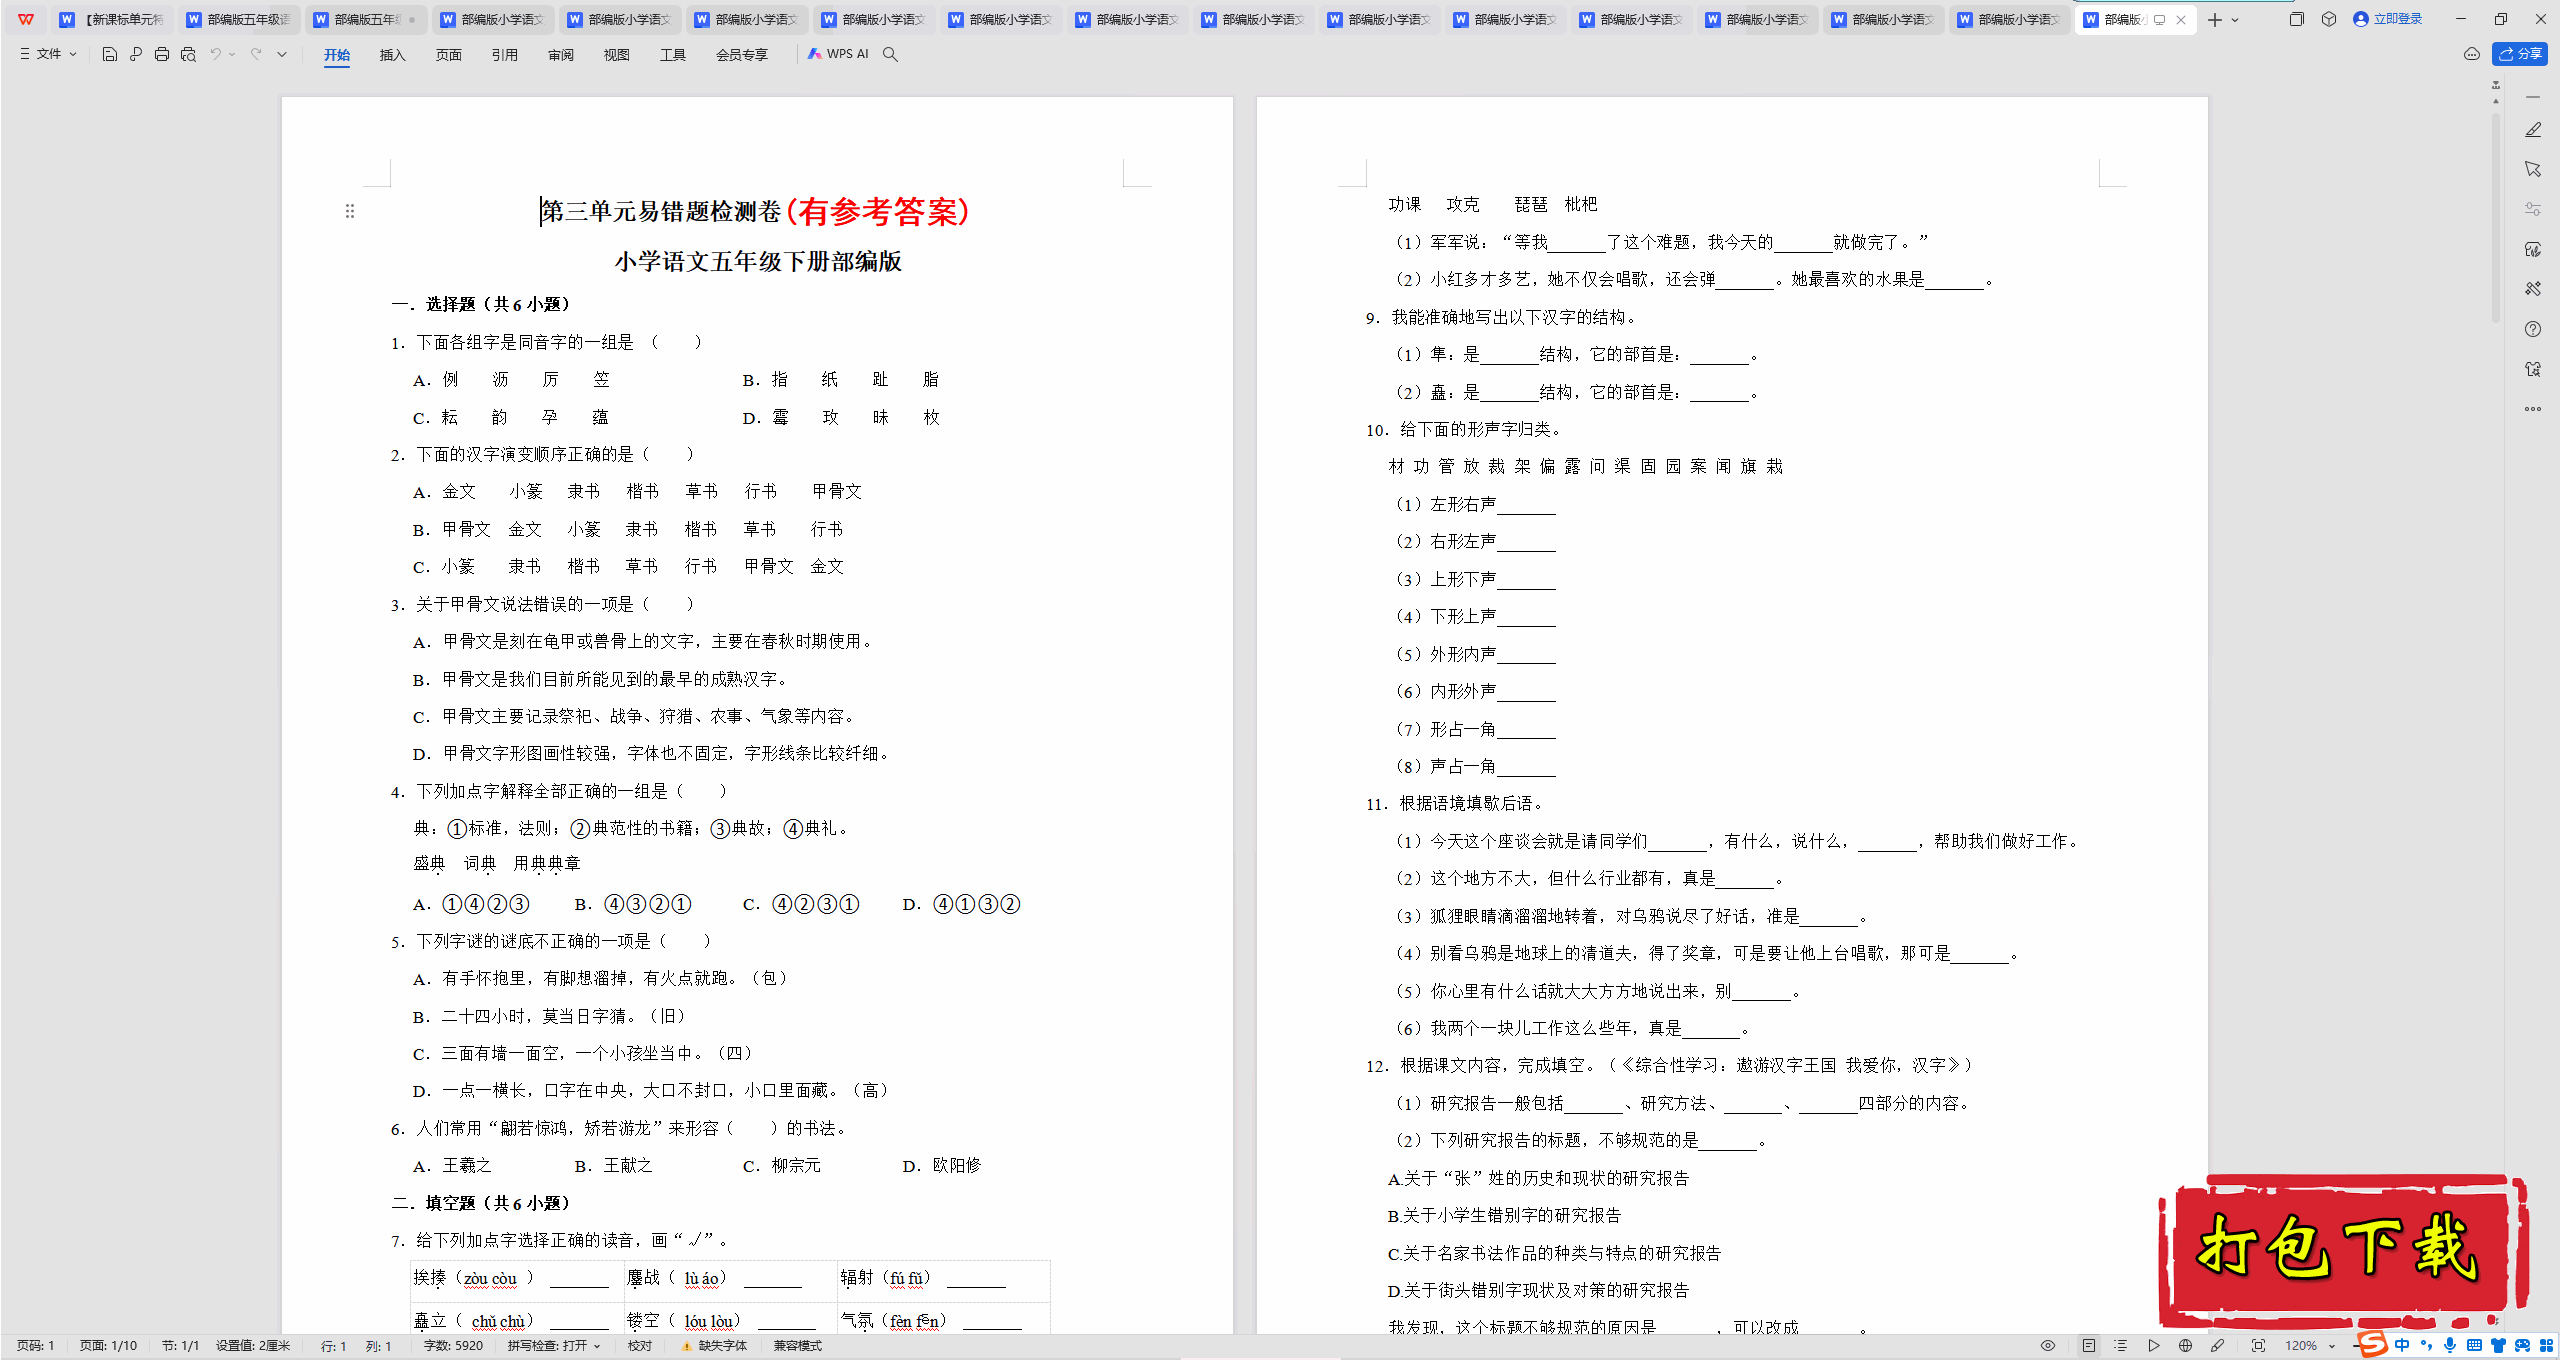Open the tab list dropdown beside new tab
2560x1360 pixels.
[x=2235, y=19]
